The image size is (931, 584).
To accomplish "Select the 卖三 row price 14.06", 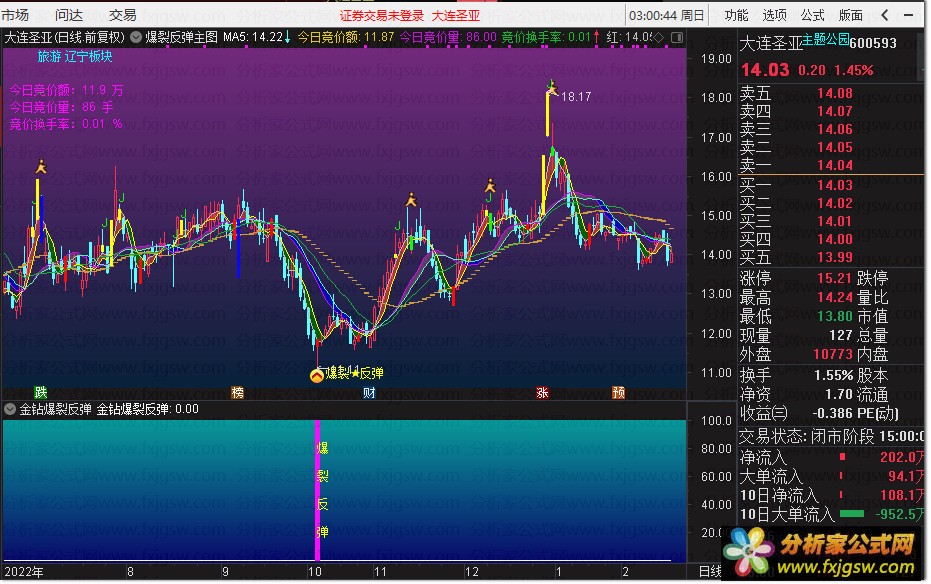I will click(834, 129).
